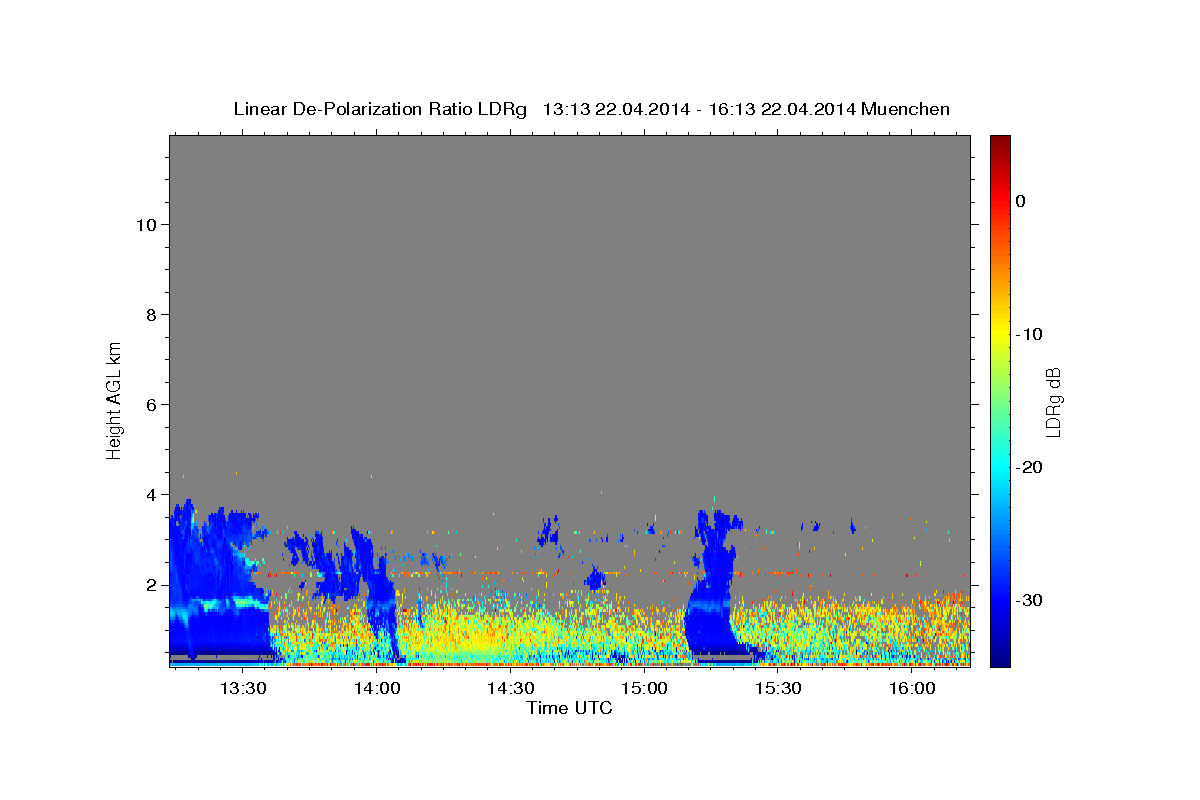Click the colorbar tick label '-10'
The height and width of the screenshot is (800, 1200).
coord(1029,334)
